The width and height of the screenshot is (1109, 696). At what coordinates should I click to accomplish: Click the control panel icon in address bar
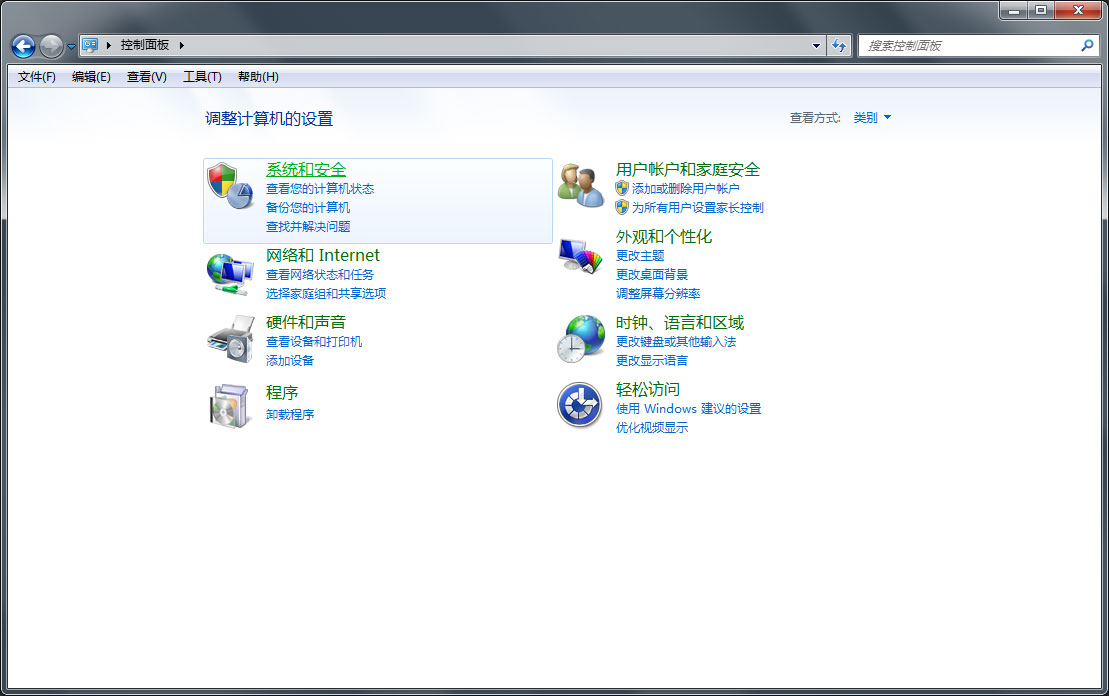90,45
